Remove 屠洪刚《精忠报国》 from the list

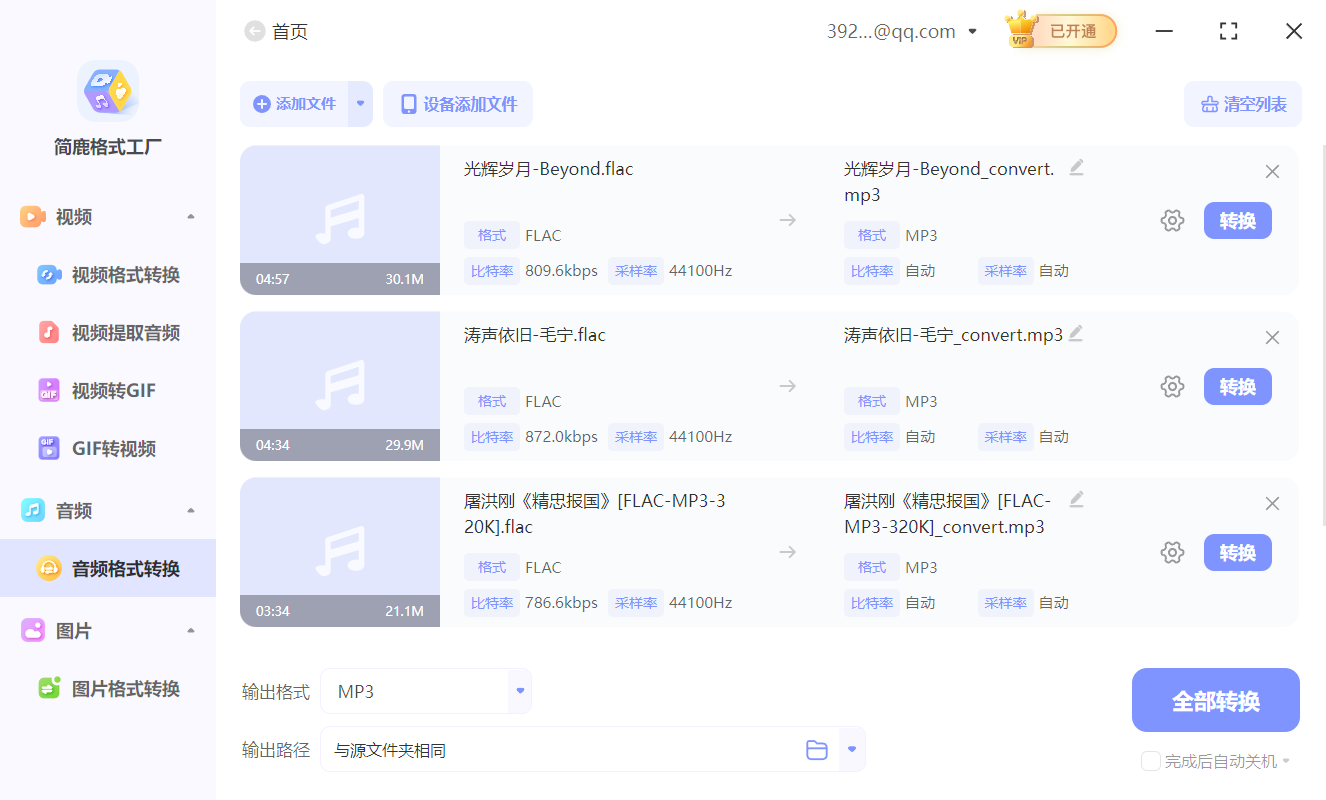tap(1272, 503)
